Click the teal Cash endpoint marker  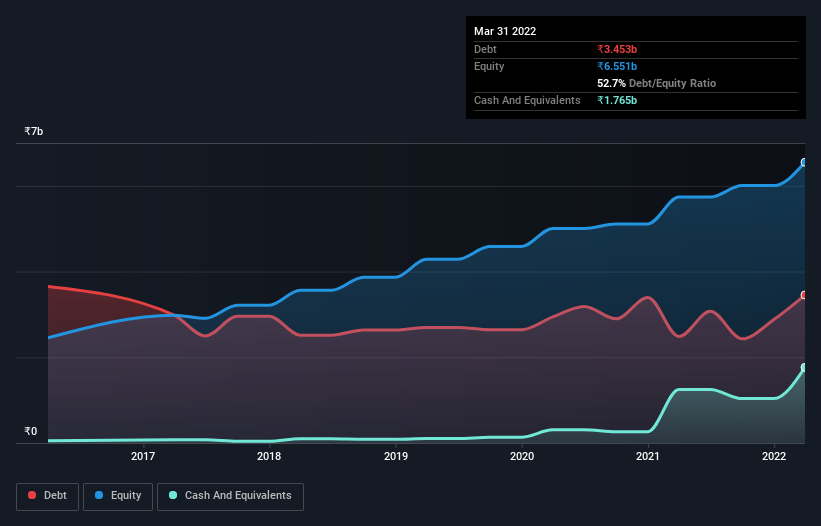tap(804, 368)
